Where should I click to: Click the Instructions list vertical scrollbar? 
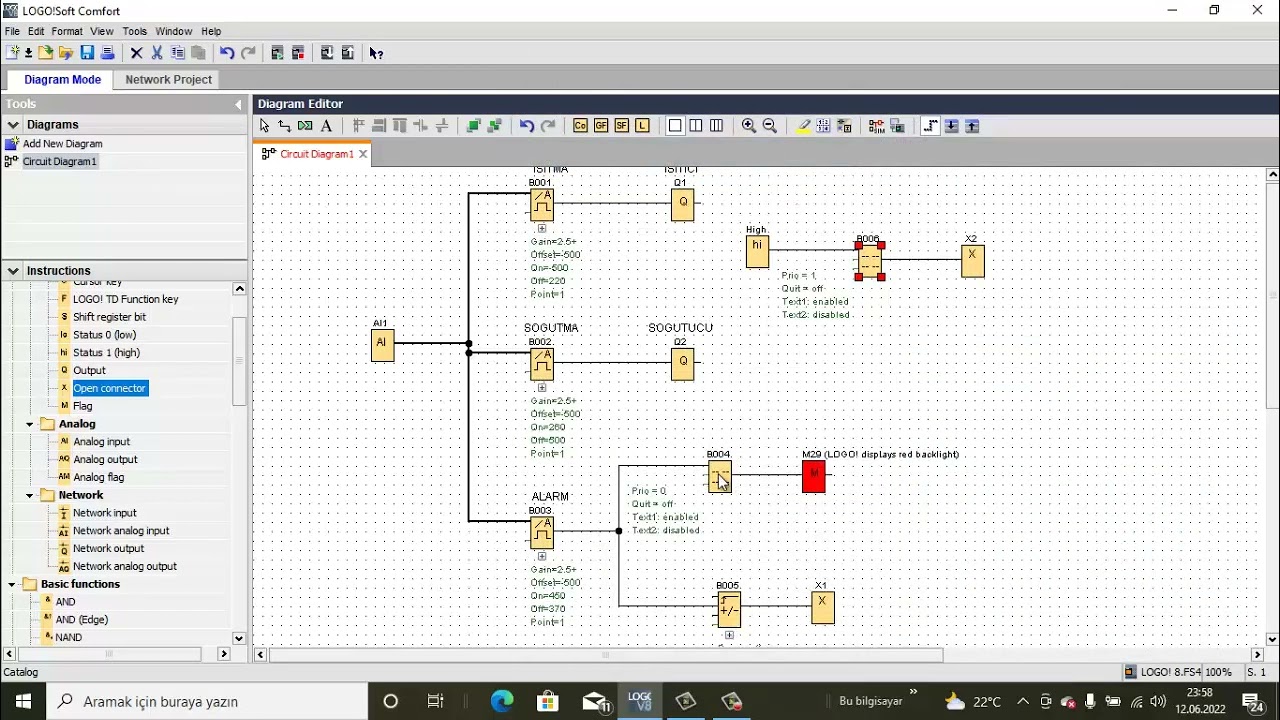[x=239, y=360]
